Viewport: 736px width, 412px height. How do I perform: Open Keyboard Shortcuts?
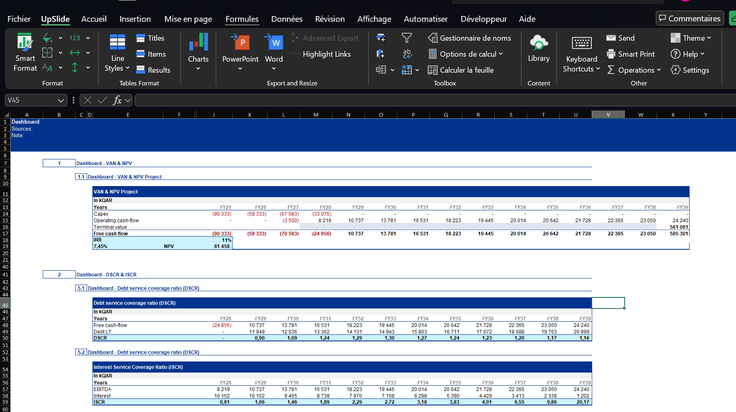click(x=582, y=54)
